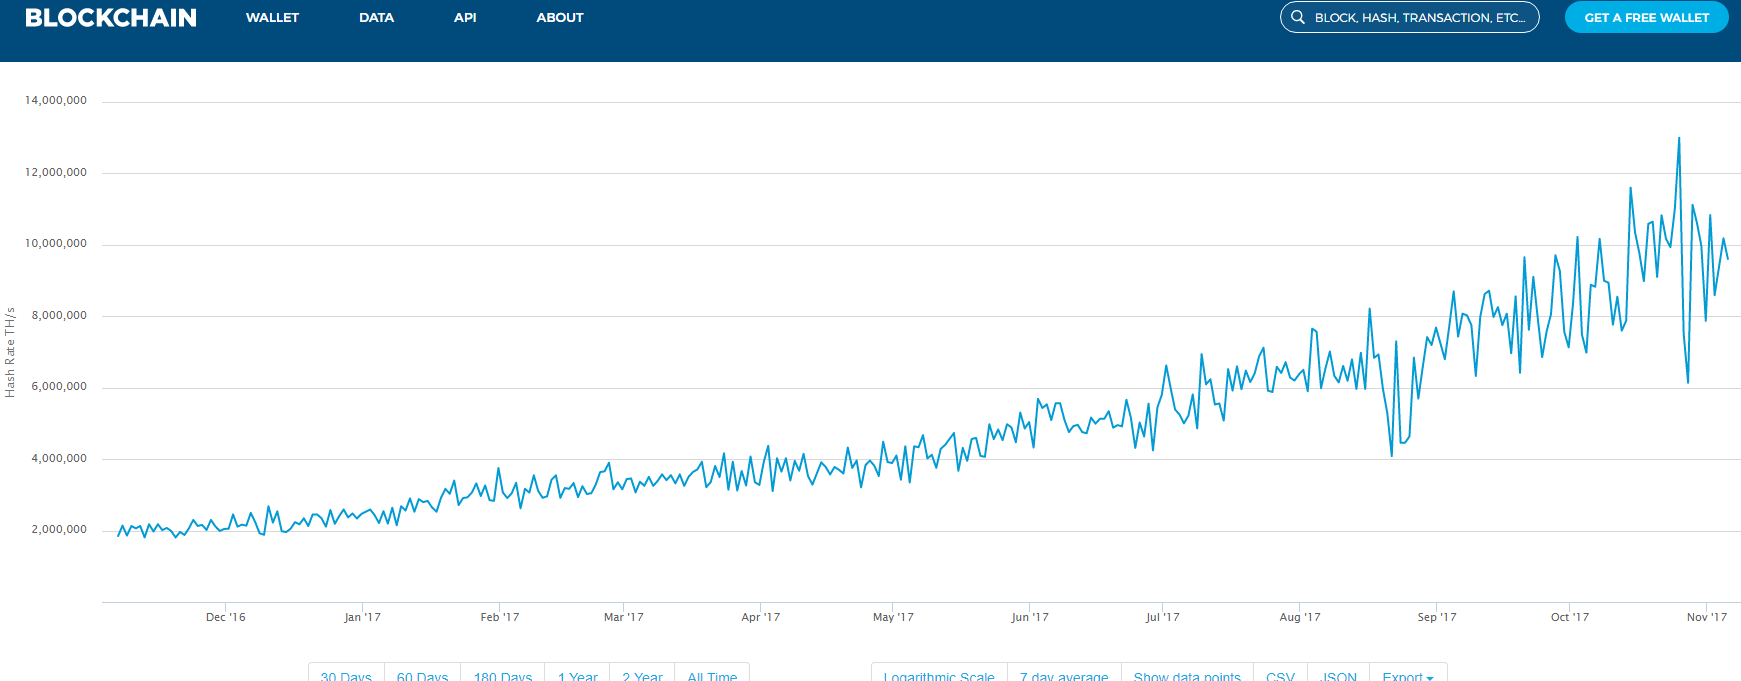Viewport: 1741px width, 681px height.
Task: Select the 30 Days time range
Action: (346, 675)
